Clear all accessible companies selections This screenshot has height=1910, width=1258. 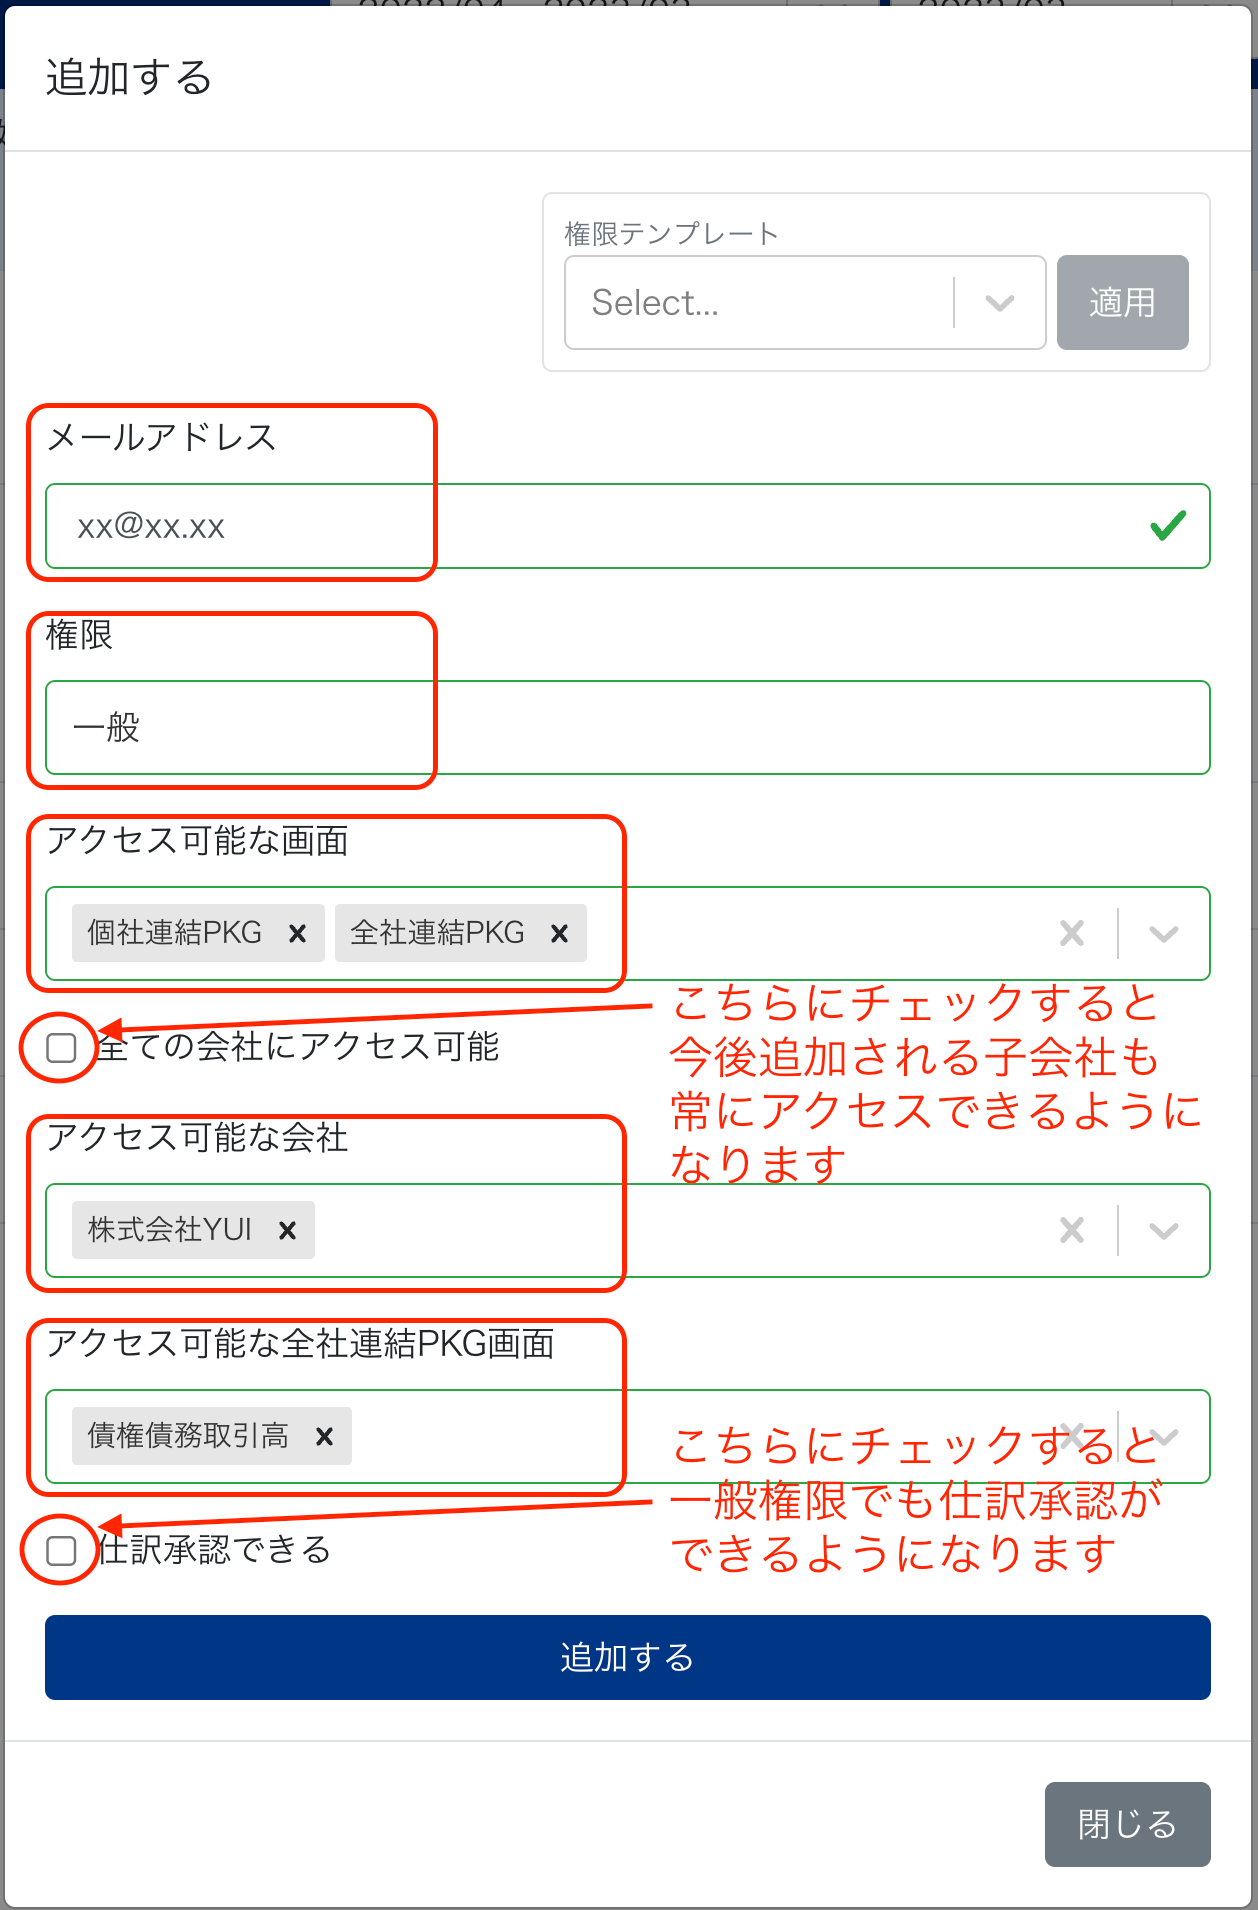1072,1231
